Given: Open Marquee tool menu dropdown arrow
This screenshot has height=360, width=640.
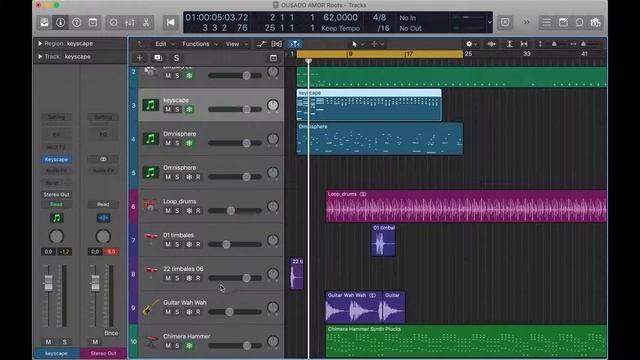Looking at the screenshot, I should 382,44.
